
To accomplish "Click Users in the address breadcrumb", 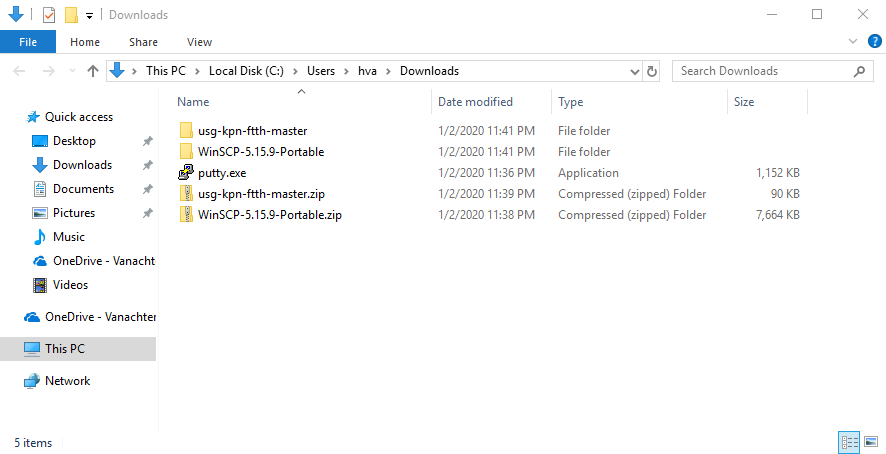I will 320,71.
